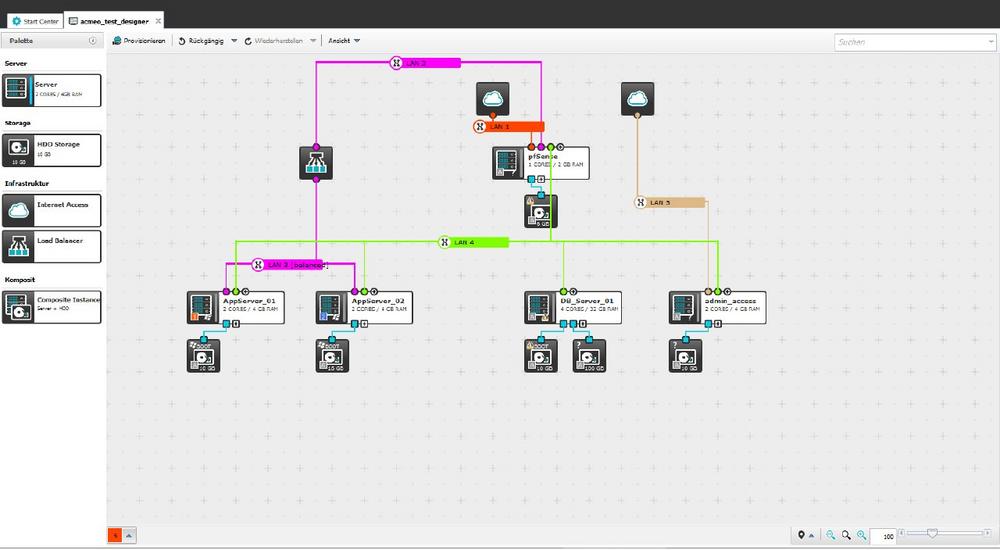Click the Provisionieren button
Screen dimensions: 1000x550
point(138,41)
